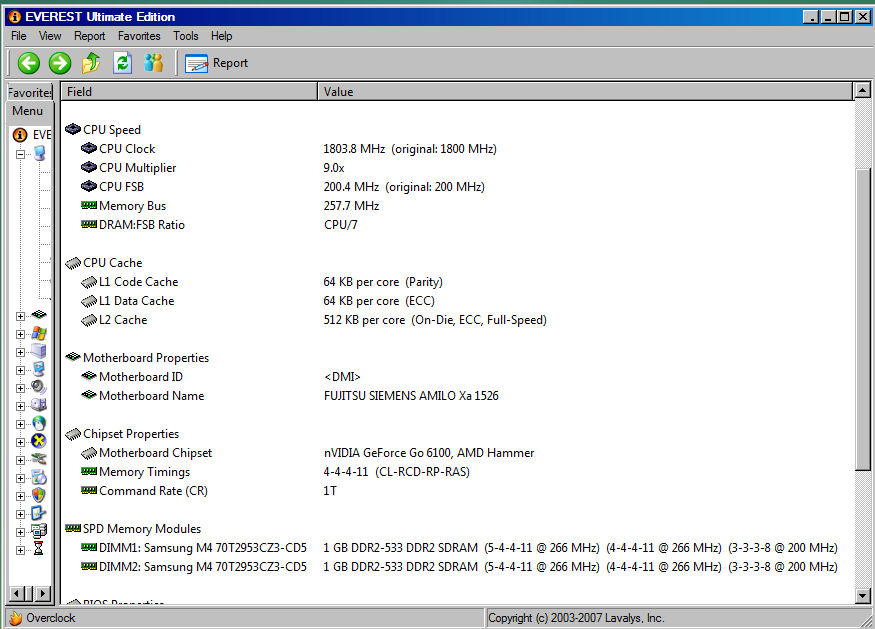Select the Motherboard Chipset row
The width and height of the screenshot is (875, 629).
456,453
